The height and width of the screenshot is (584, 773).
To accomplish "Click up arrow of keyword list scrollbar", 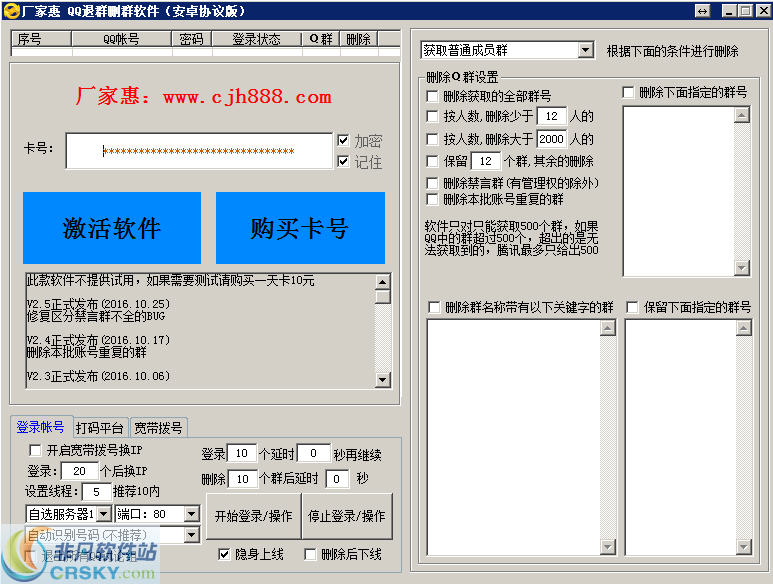I will [x=608, y=328].
